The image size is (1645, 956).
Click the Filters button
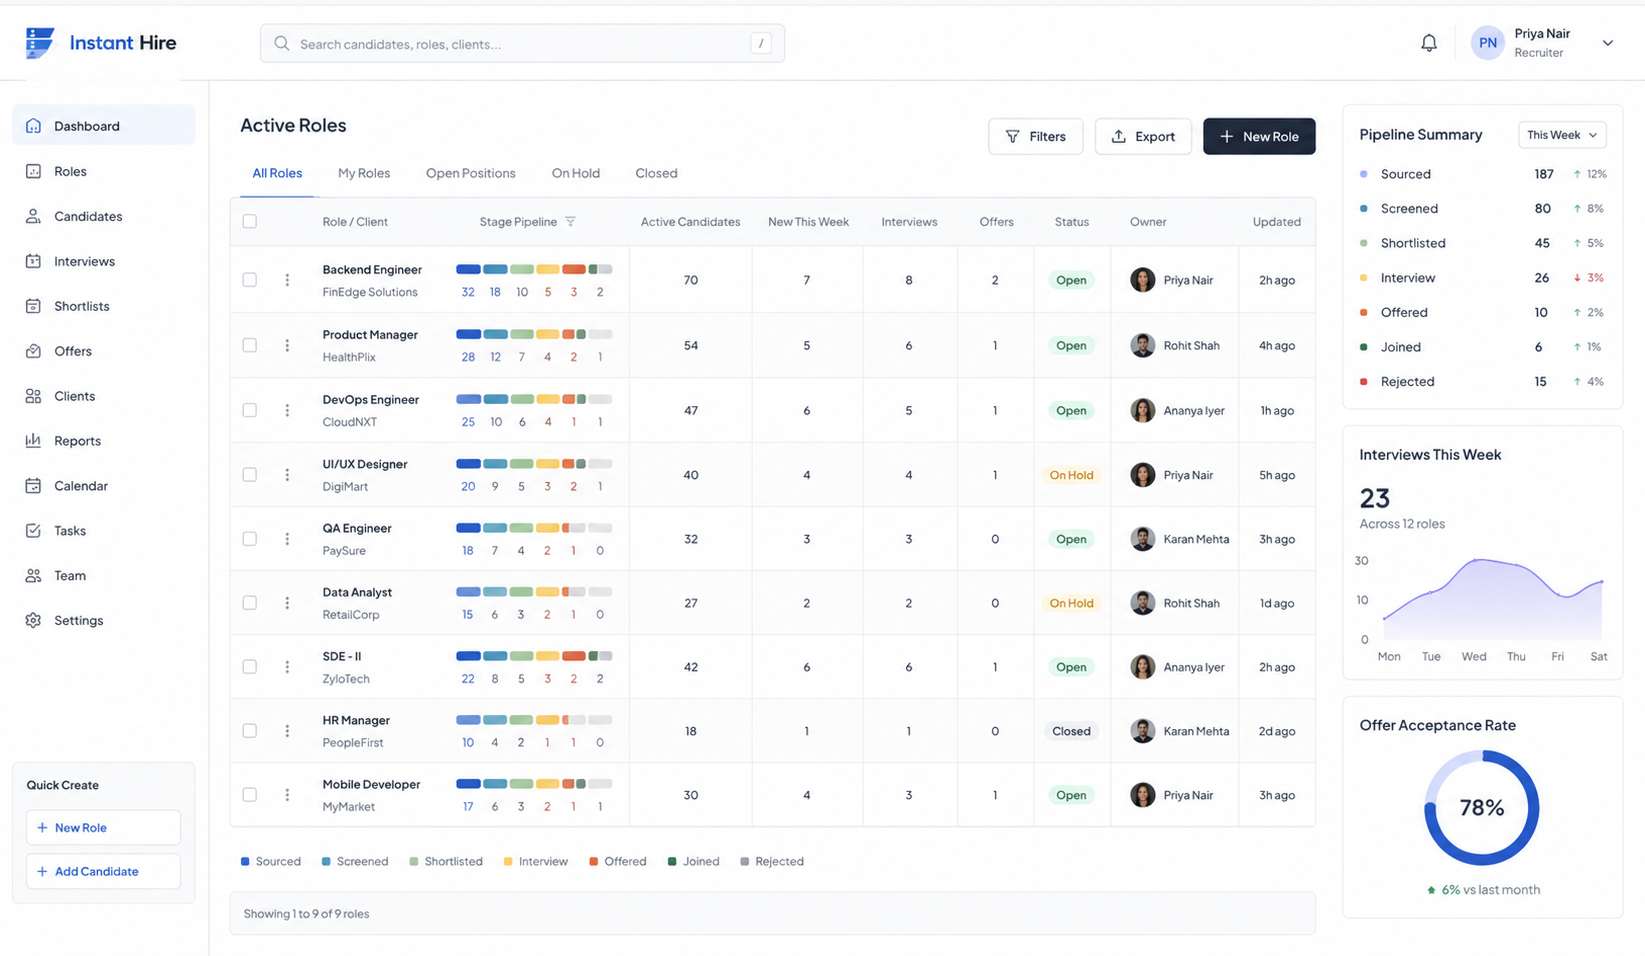coord(1035,136)
